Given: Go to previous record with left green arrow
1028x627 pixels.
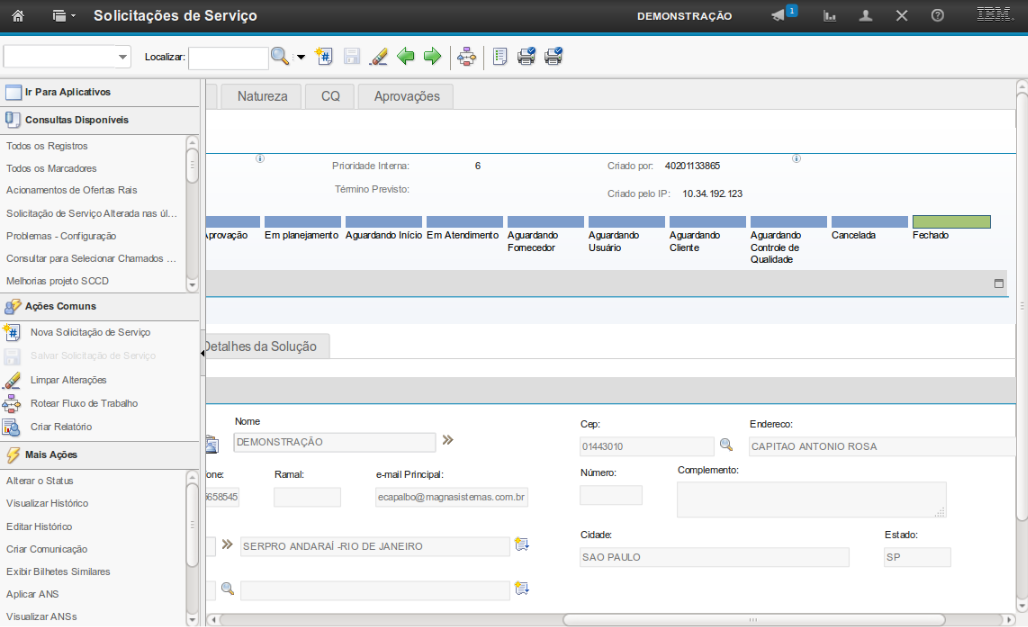Looking at the screenshot, I should click(406, 57).
